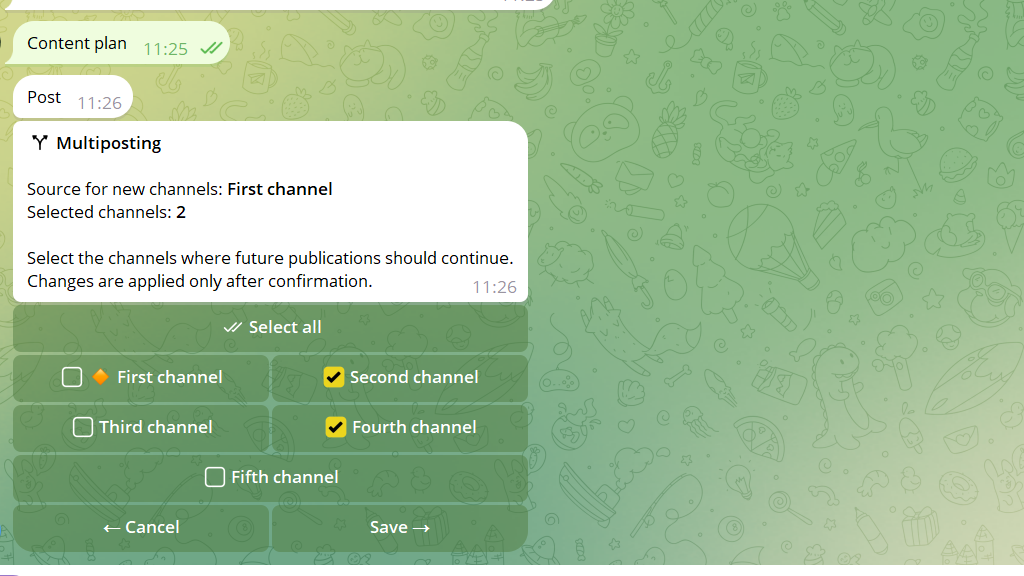The width and height of the screenshot is (1024, 576).
Task: Click the bold First channel source text
Action: click(x=280, y=189)
